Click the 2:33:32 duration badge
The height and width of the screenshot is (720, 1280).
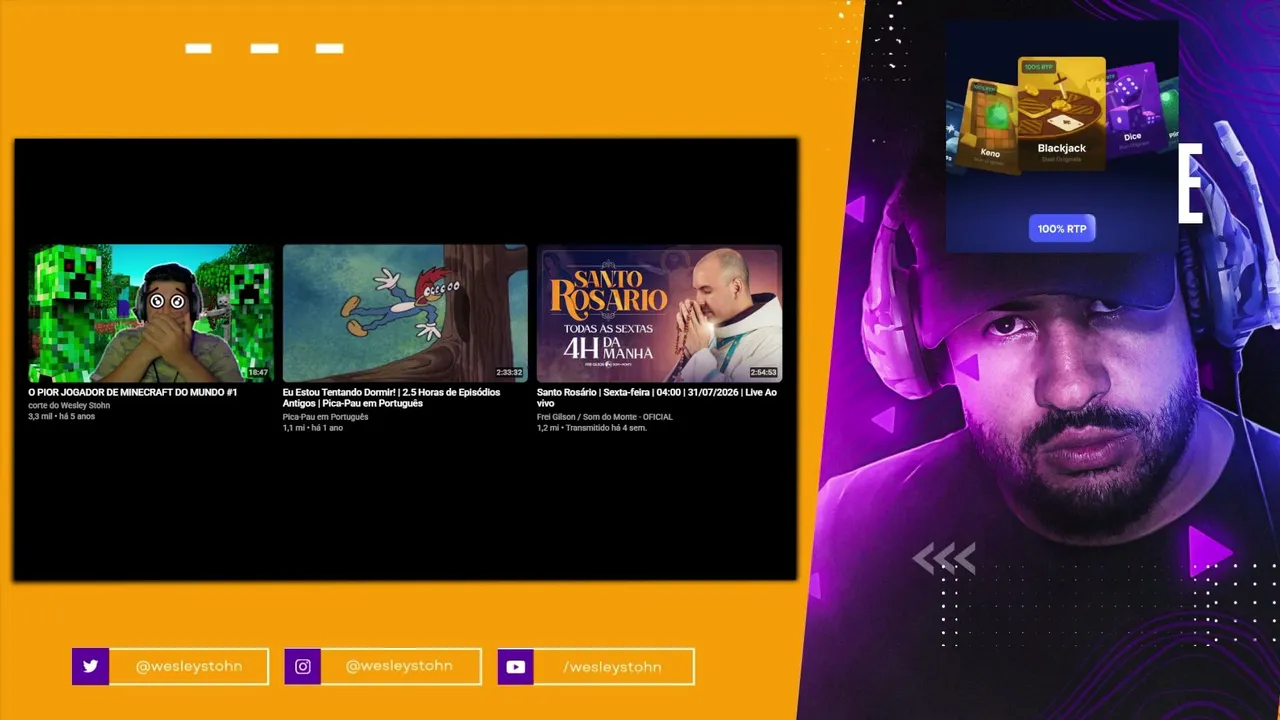[x=509, y=373]
